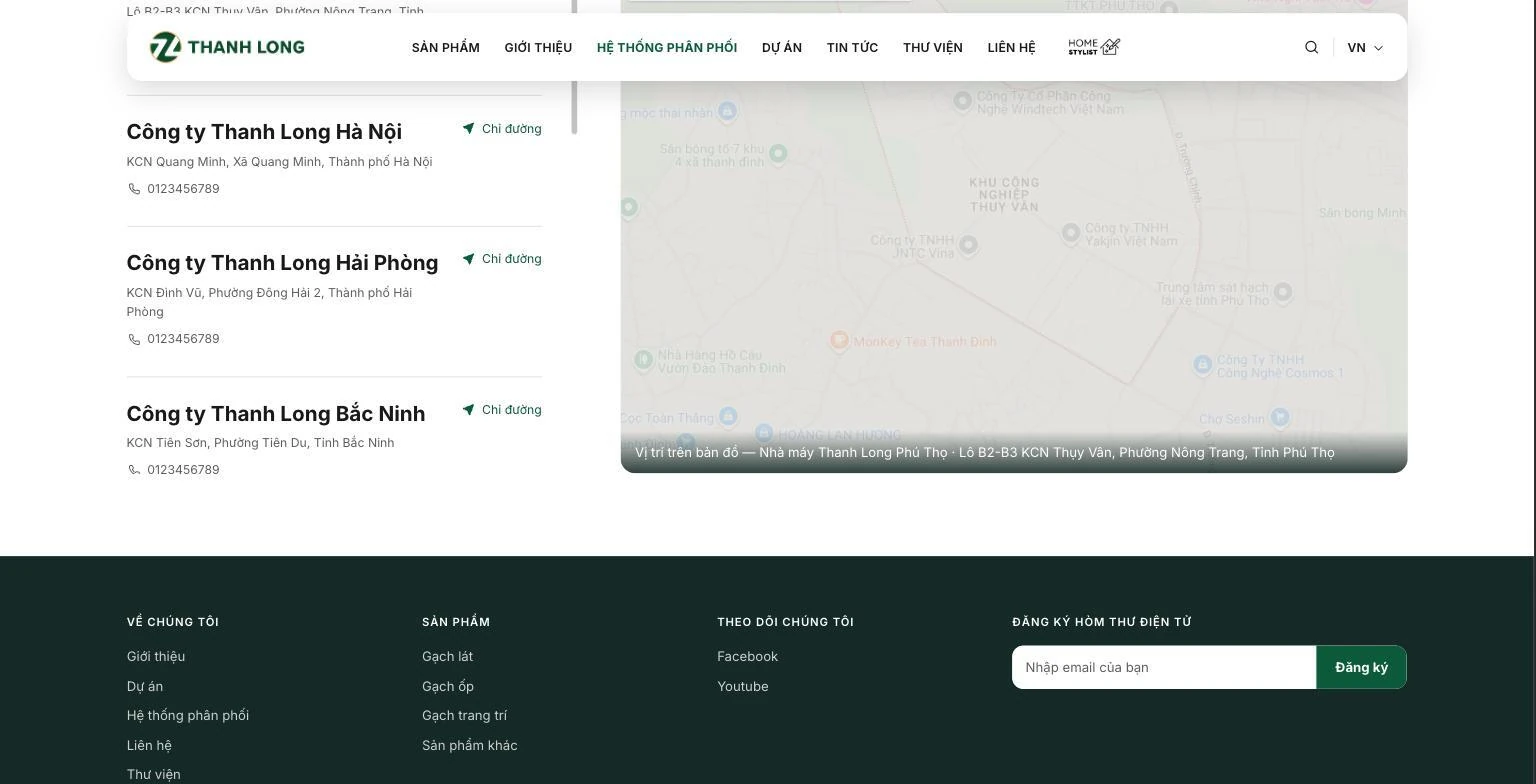1536x784 pixels.
Task: Click Chỉ đường for Thanh Long Bắc Ninh
Action: tap(502, 410)
